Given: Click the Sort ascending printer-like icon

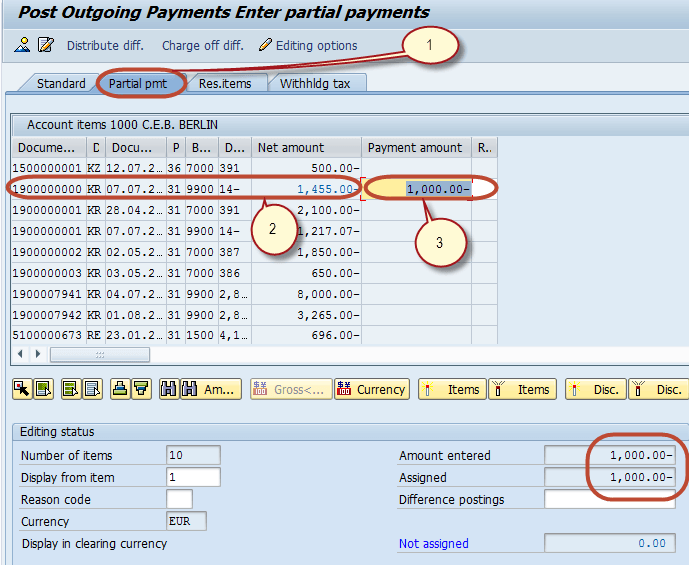Looking at the screenshot, I should coord(120,390).
